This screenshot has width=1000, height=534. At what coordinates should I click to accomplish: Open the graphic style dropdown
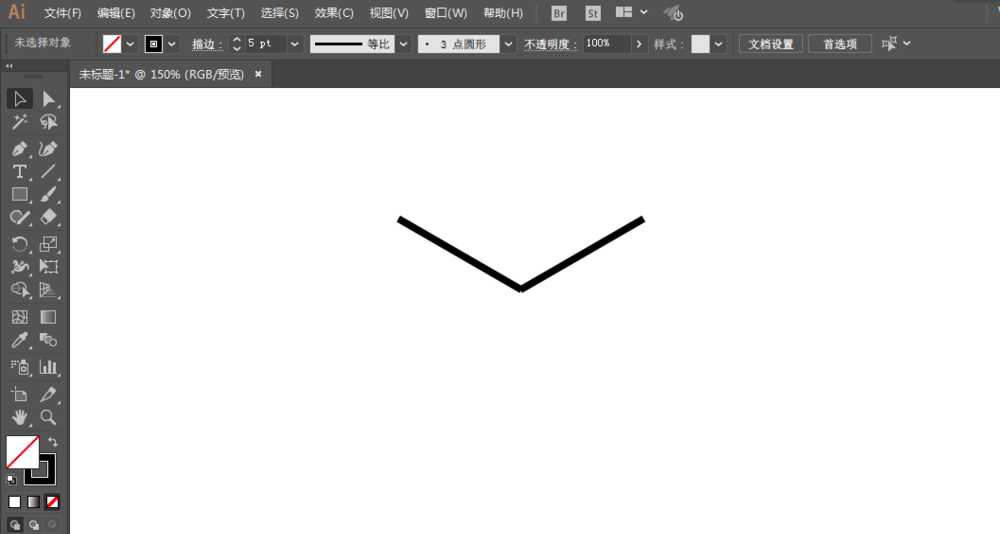[x=719, y=44]
